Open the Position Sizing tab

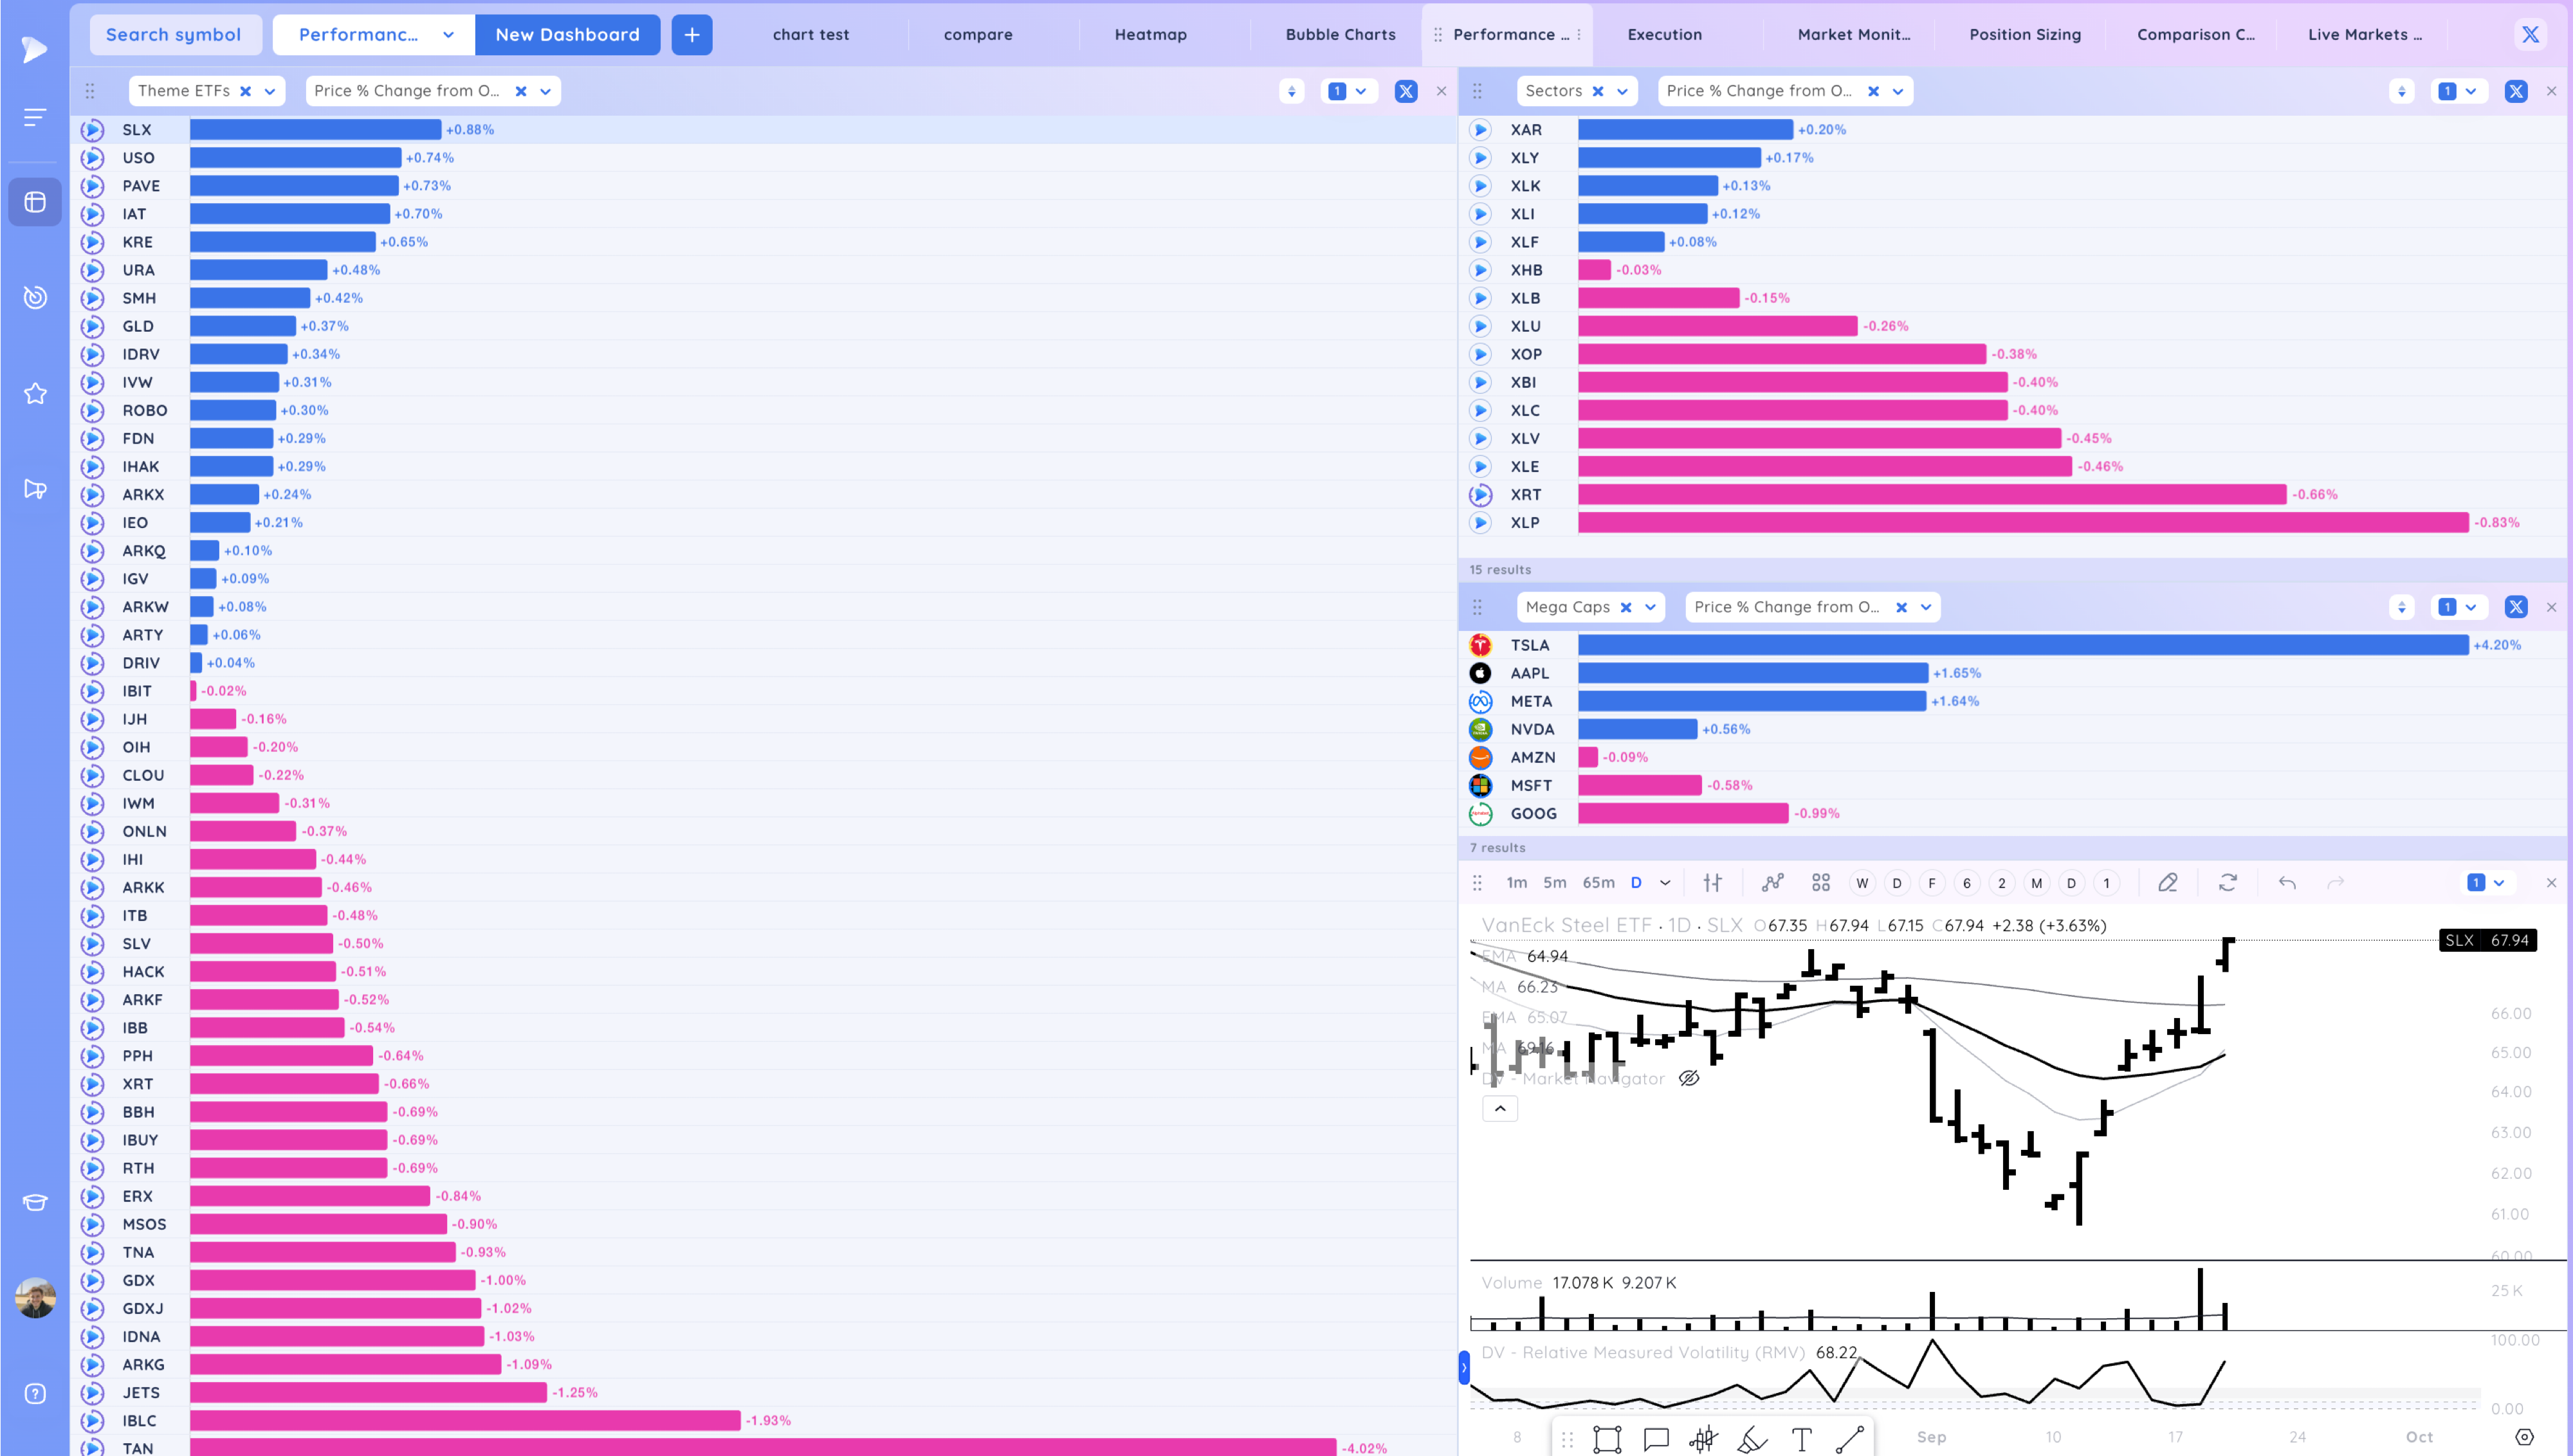[x=2024, y=34]
